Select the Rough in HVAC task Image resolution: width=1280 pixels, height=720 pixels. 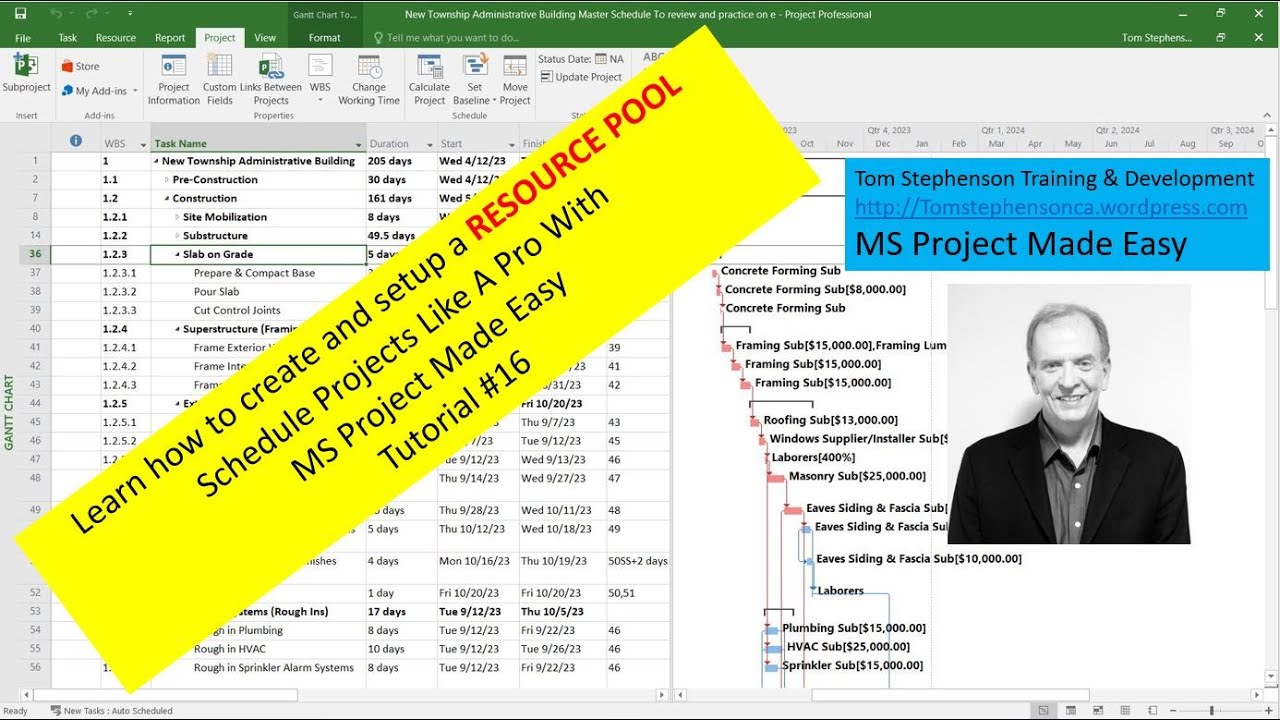[x=229, y=649]
